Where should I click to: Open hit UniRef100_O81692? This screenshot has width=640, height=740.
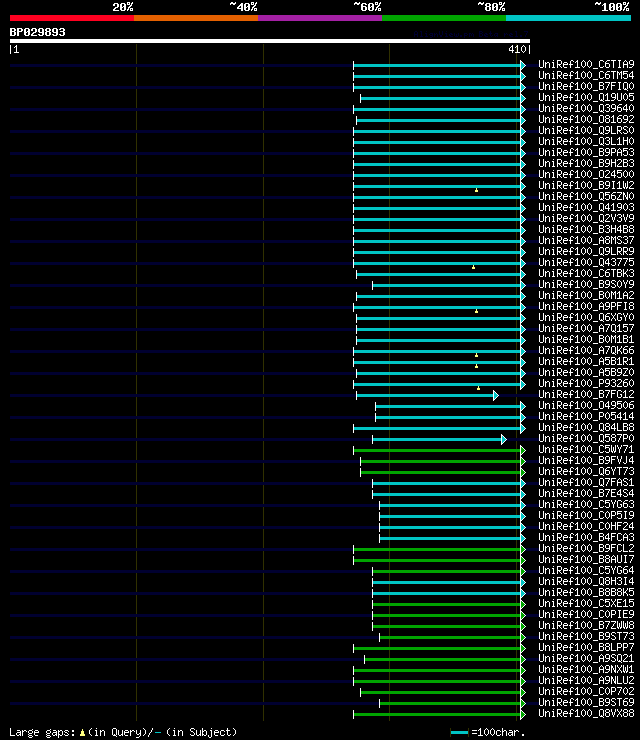586,119
